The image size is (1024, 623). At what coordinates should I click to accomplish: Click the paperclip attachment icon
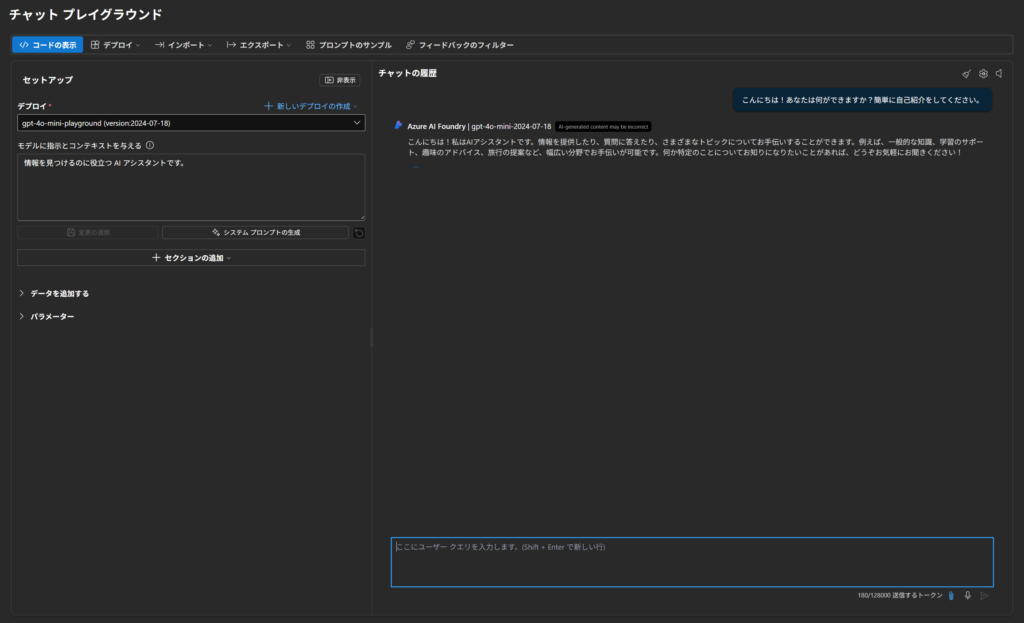click(951, 595)
